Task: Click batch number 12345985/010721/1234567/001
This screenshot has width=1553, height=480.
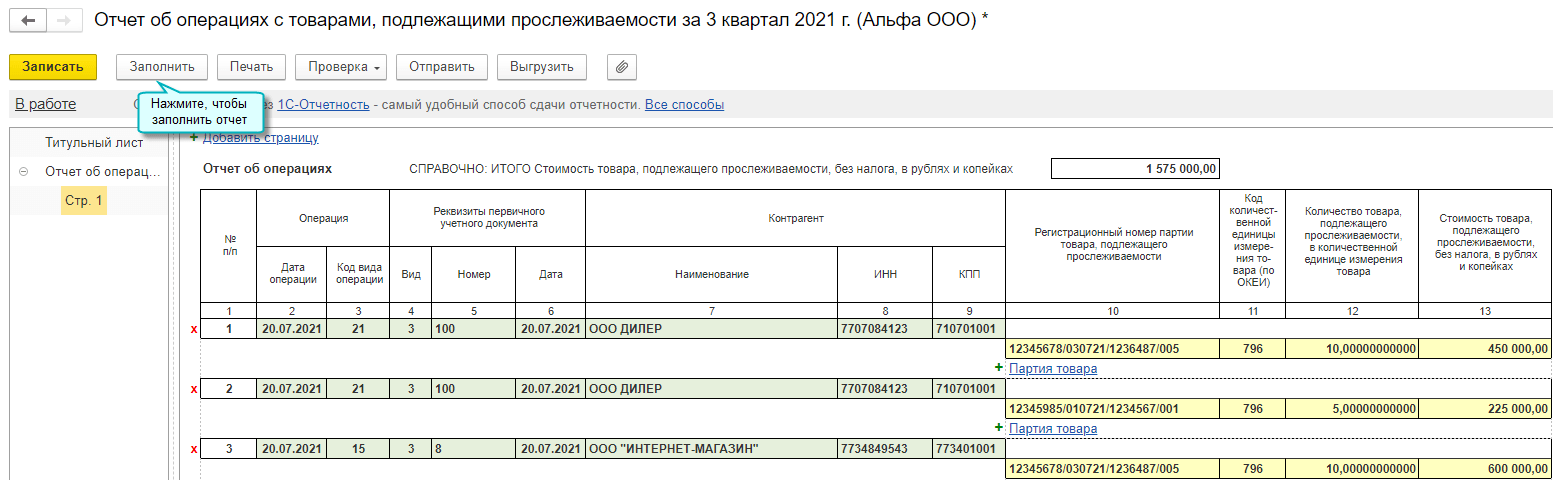Action: [x=1112, y=409]
